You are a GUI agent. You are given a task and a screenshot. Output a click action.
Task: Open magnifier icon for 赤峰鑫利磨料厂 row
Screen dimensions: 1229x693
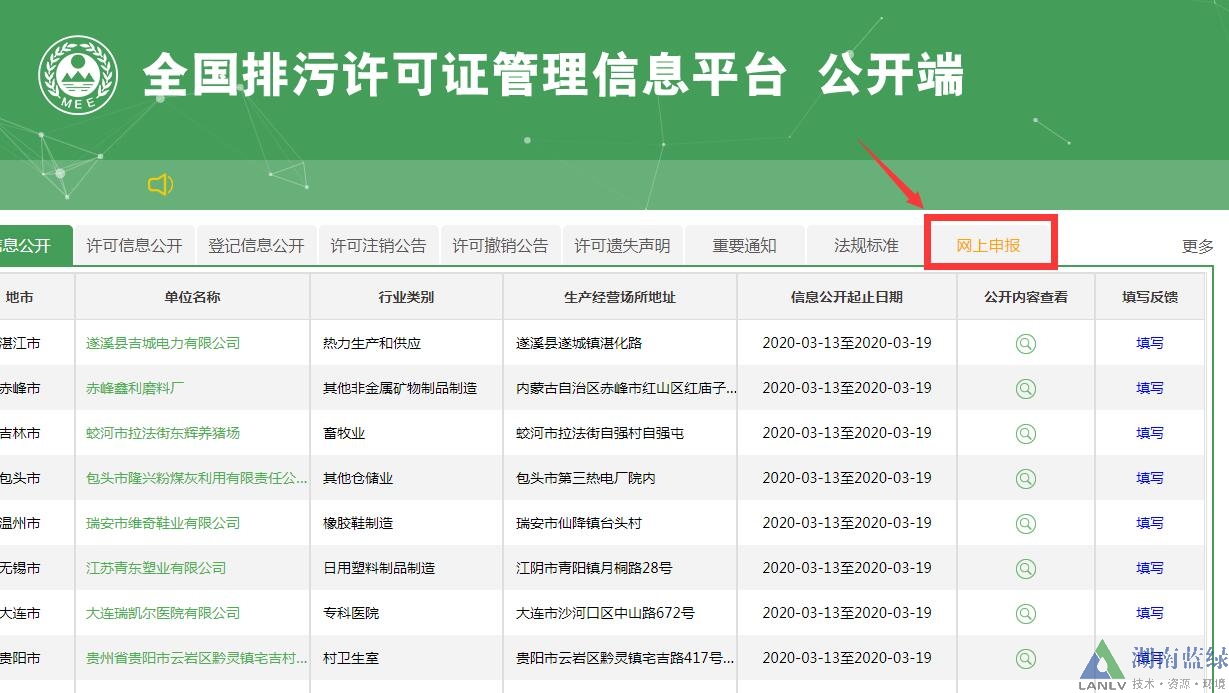[1025, 389]
